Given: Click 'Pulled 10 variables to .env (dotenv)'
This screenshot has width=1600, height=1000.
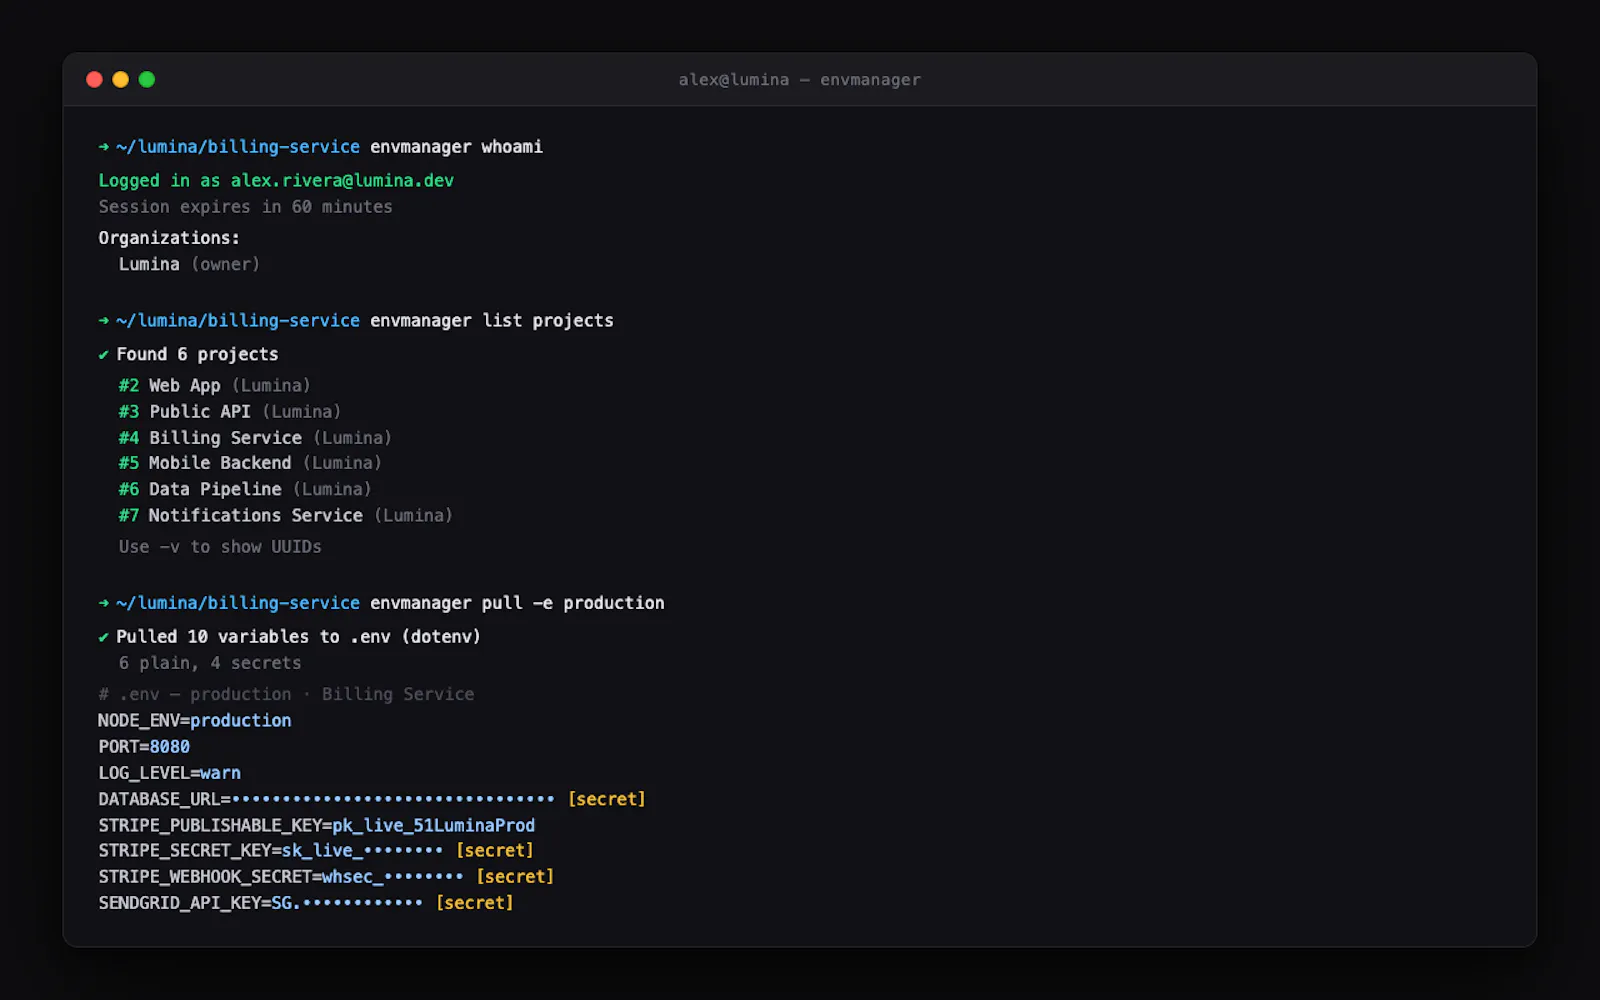Looking at the screenshot, I should [x=298, y=637].
